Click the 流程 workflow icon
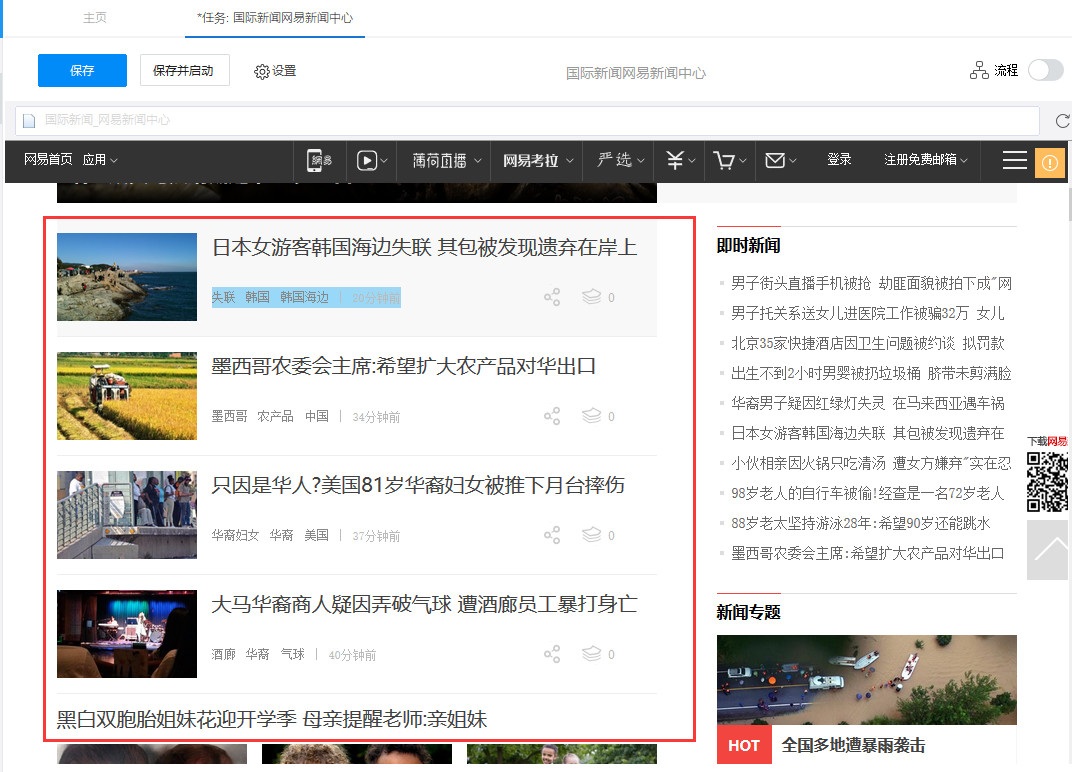Viewport: 1072px width, 772px height. (979, 70)
